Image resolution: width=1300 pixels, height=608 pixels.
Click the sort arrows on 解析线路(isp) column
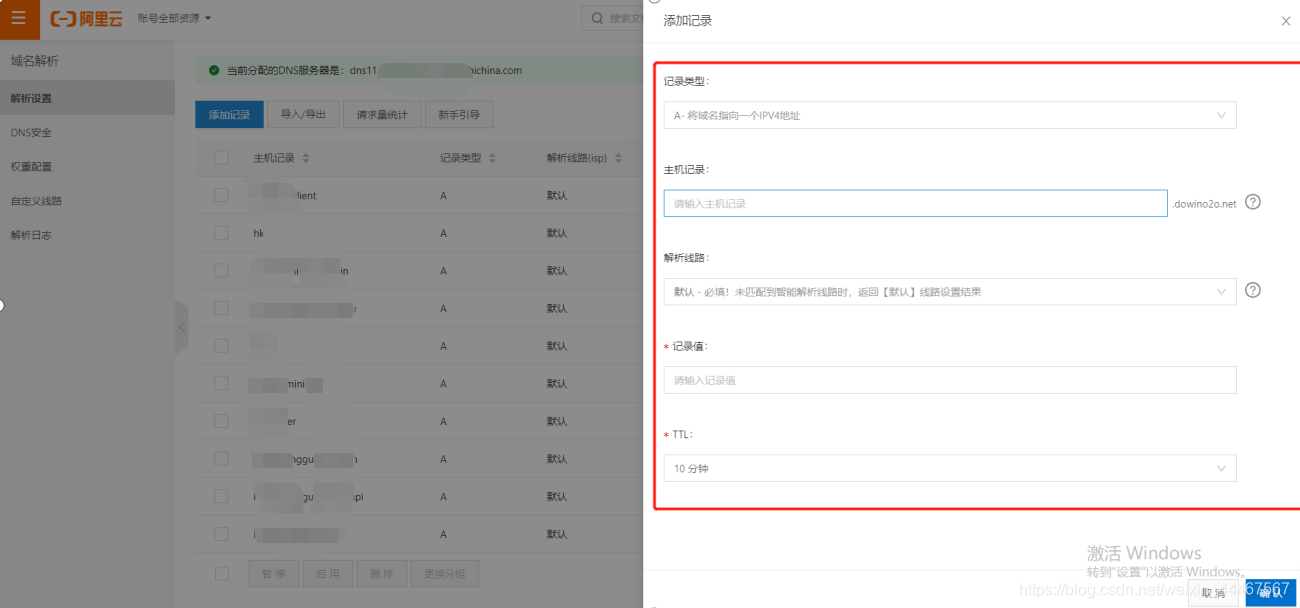pyautogui.click(x=618, y=157)
